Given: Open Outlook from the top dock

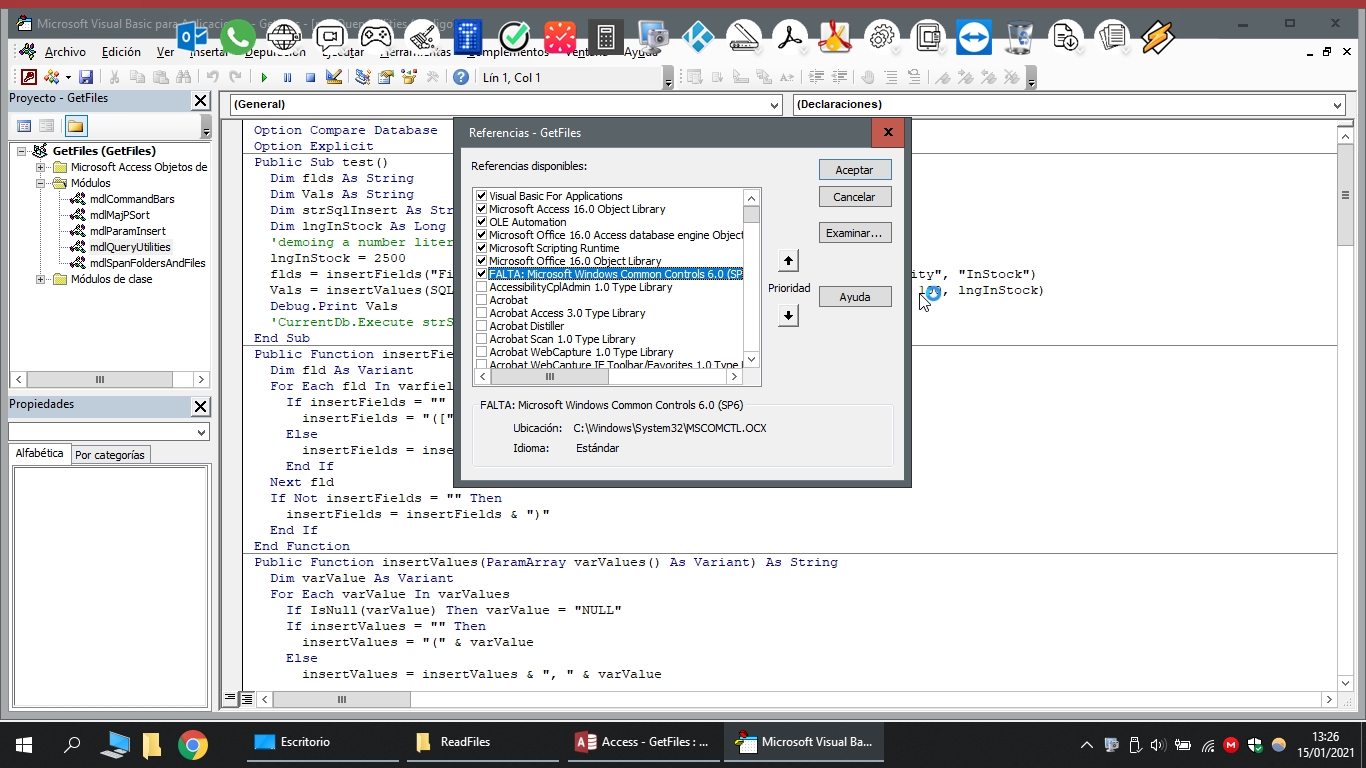Looking at the screenshot, I should pyautogui.click(x=192, y=37).
